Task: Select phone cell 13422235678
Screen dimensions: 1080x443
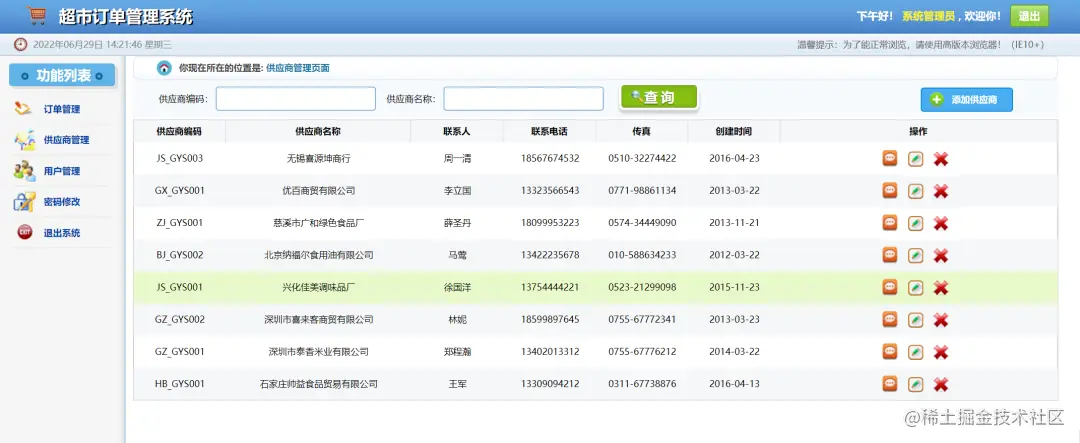Action: (x=550, y=255)
